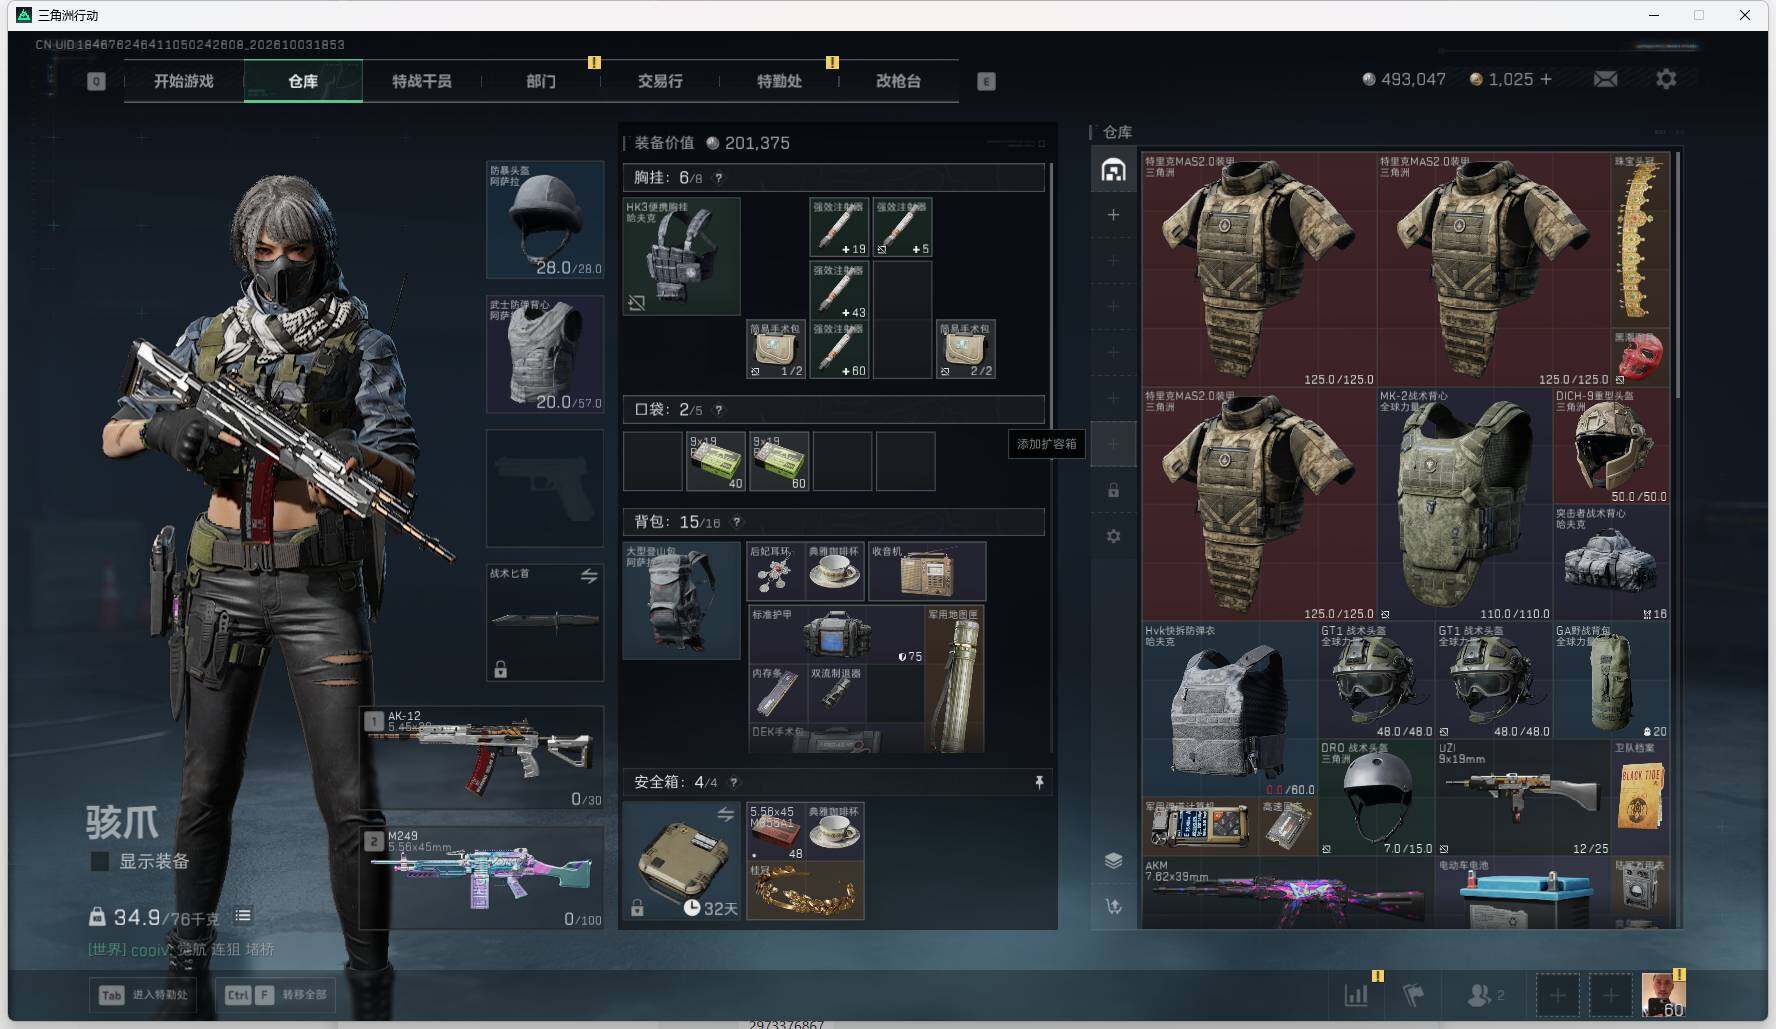Select the MK-2战术背心 in the warehouse
This screenshot has height=1029, width=1776.
coord(1465,505)
